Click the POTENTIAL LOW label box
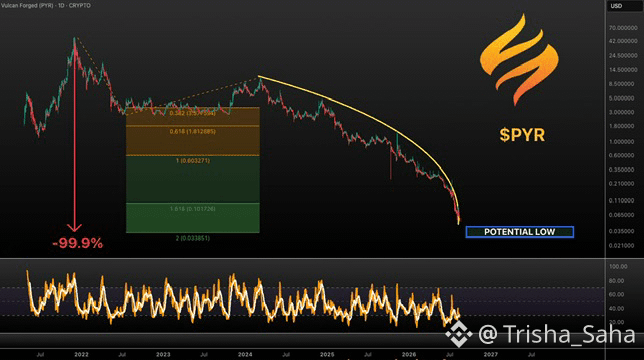The image size is (644, 360). [x=520, y=232]
